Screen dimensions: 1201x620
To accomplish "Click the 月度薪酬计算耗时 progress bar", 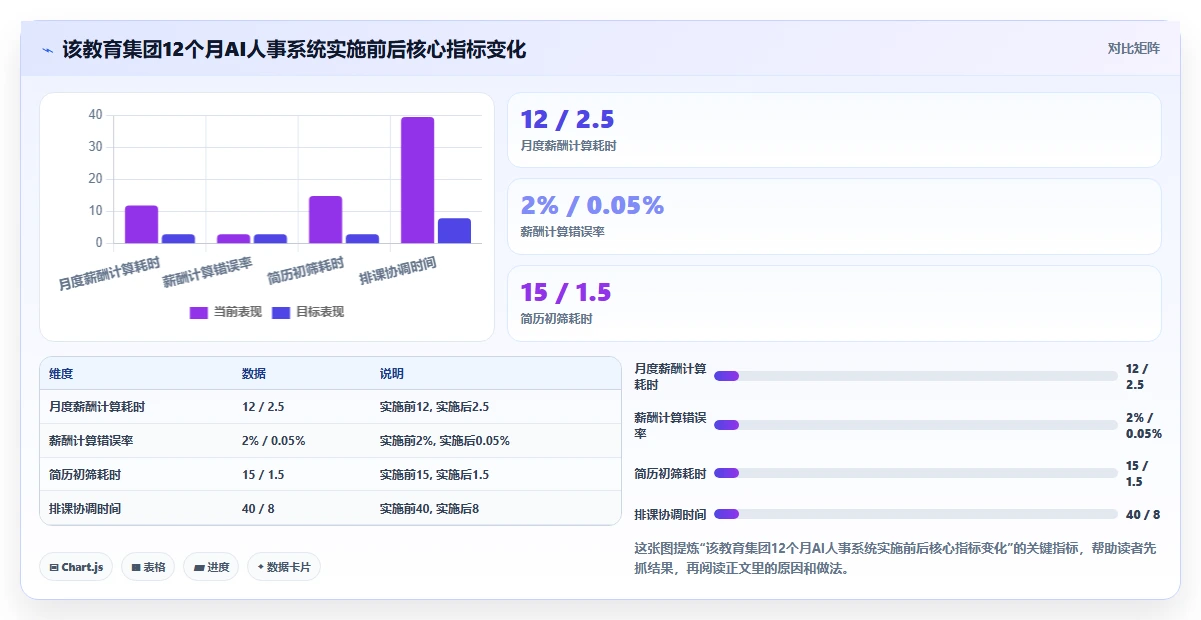I will [916, 376].
